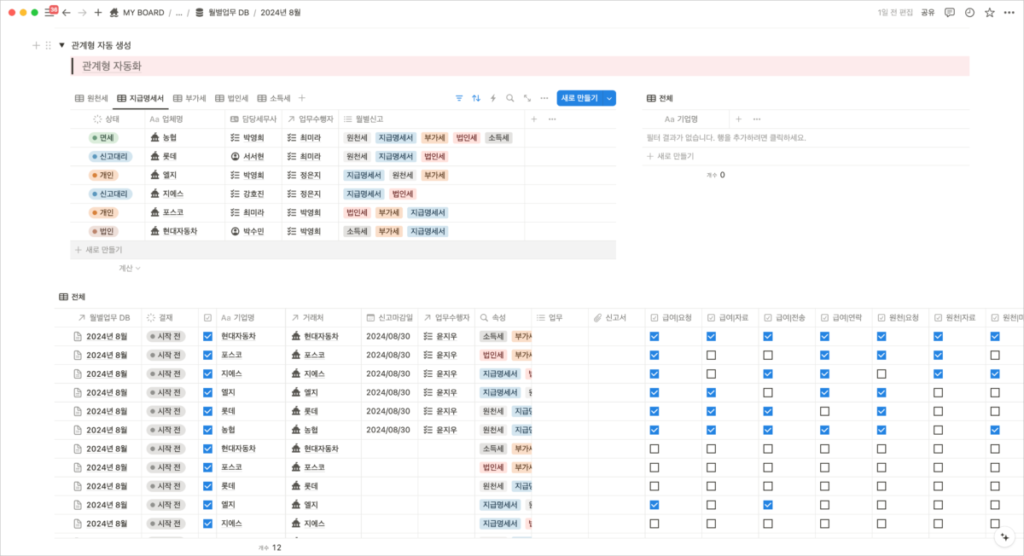Click pink 법인세 tag in 지에스 row
The image size is (1024, 556).
pos(402,194)
